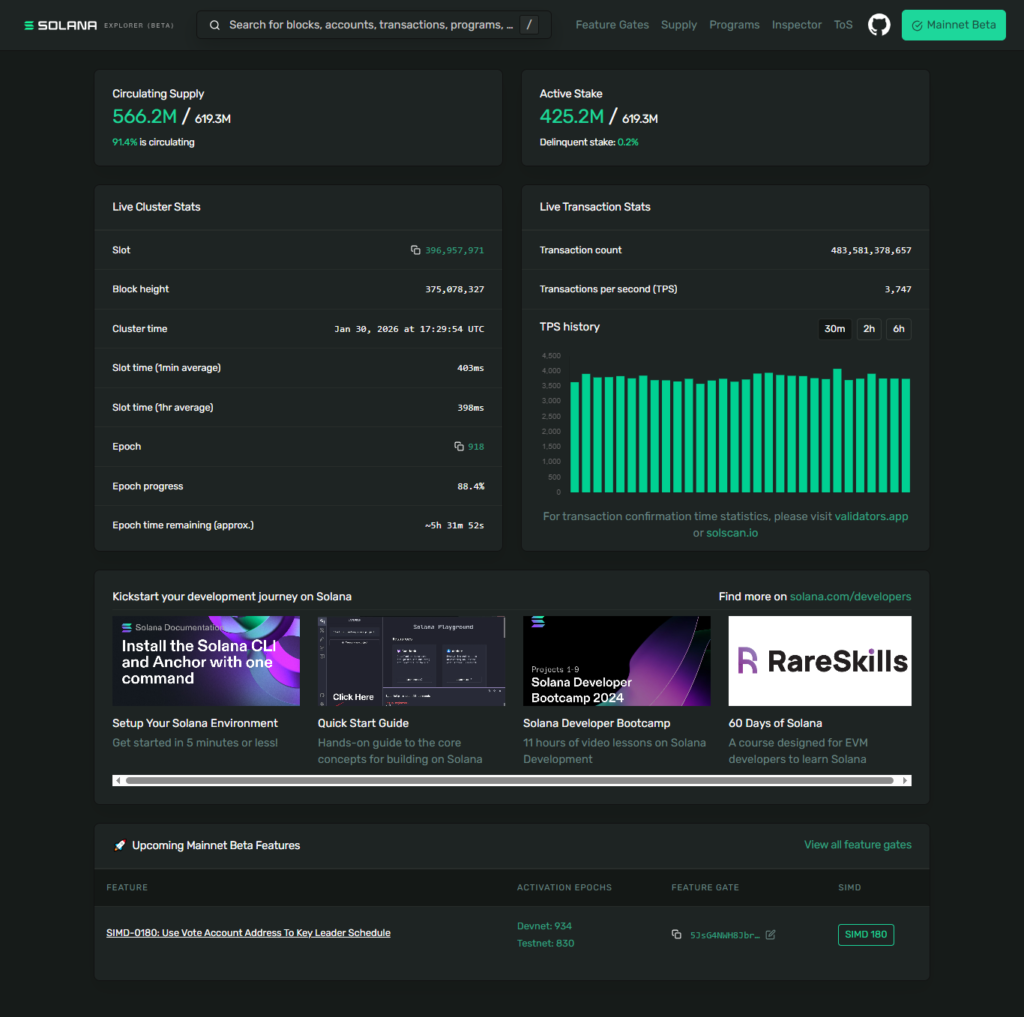Go to the Supply page

pos(679,25)
